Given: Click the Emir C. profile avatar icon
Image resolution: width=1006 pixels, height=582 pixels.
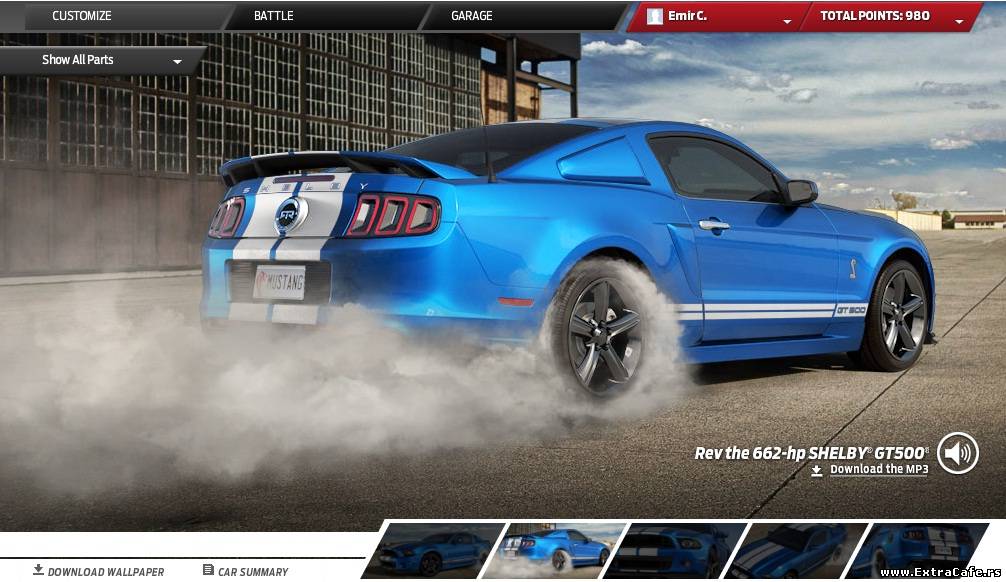Looking at the screenshot, I should pos(654,16).
